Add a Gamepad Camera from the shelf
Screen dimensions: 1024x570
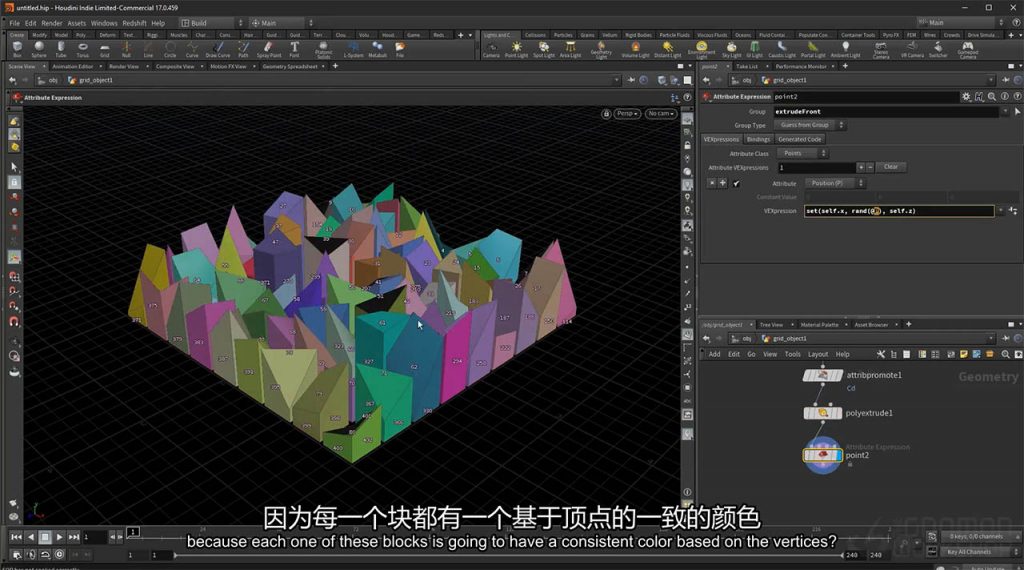pos(968,50)
